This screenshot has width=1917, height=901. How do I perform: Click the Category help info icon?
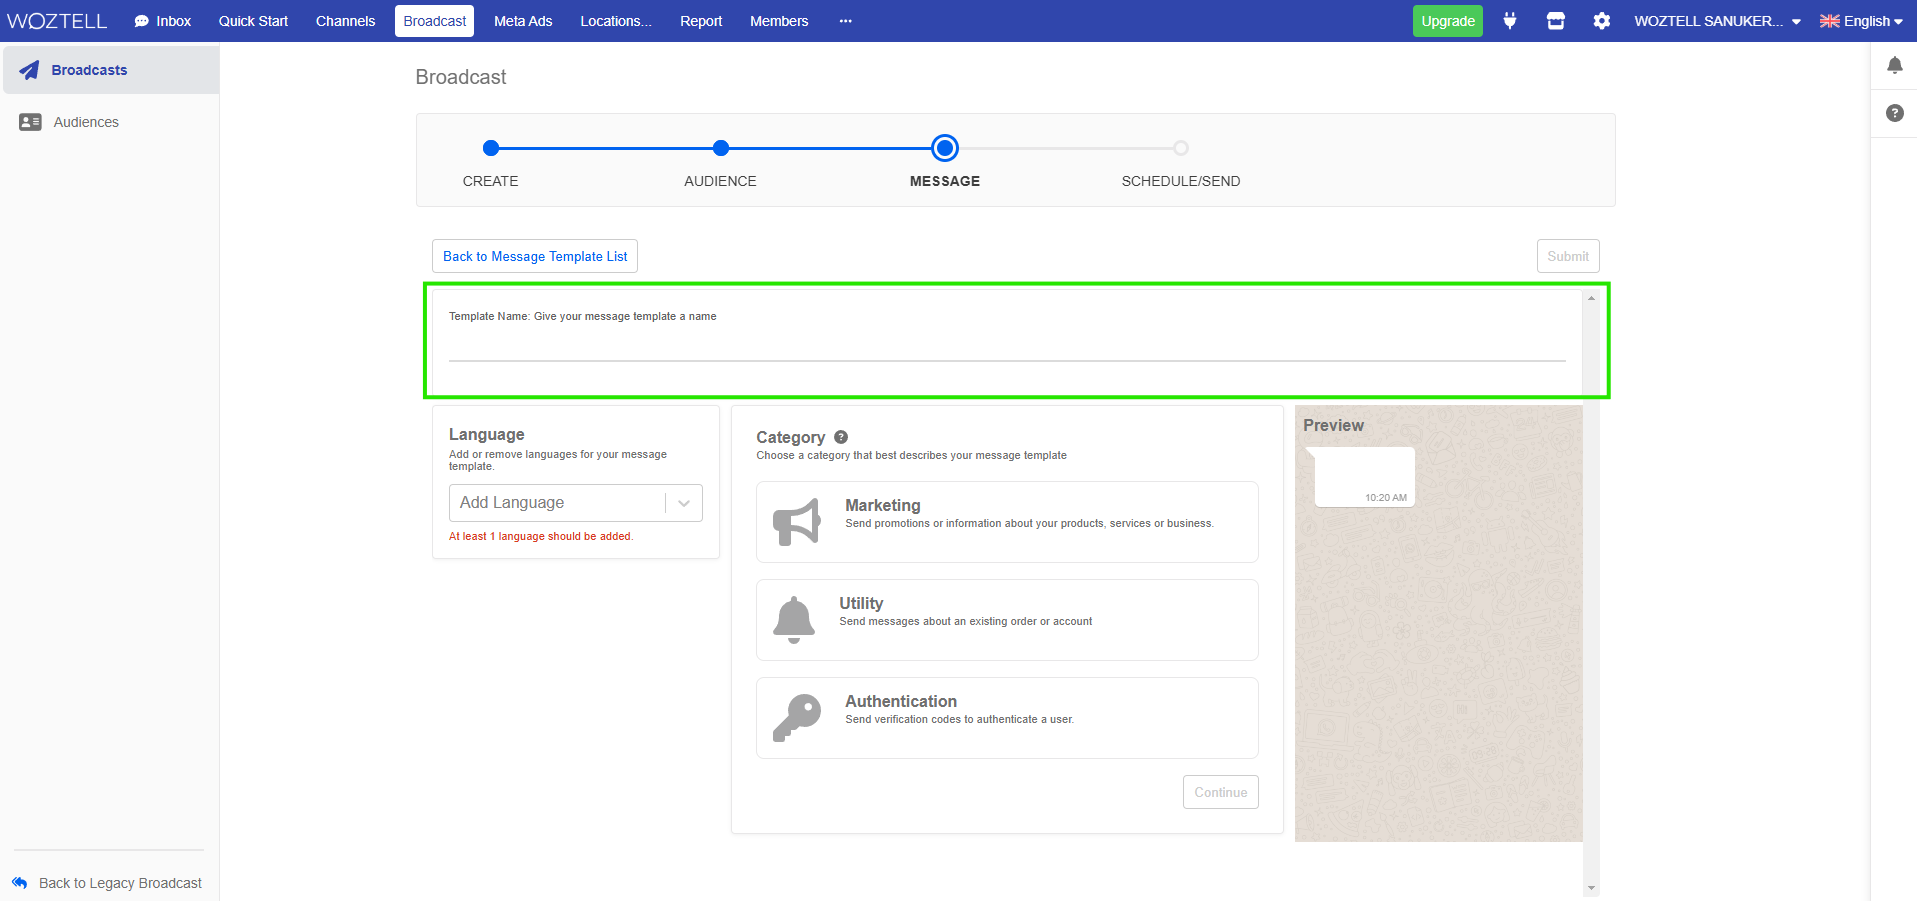[840, 437]
